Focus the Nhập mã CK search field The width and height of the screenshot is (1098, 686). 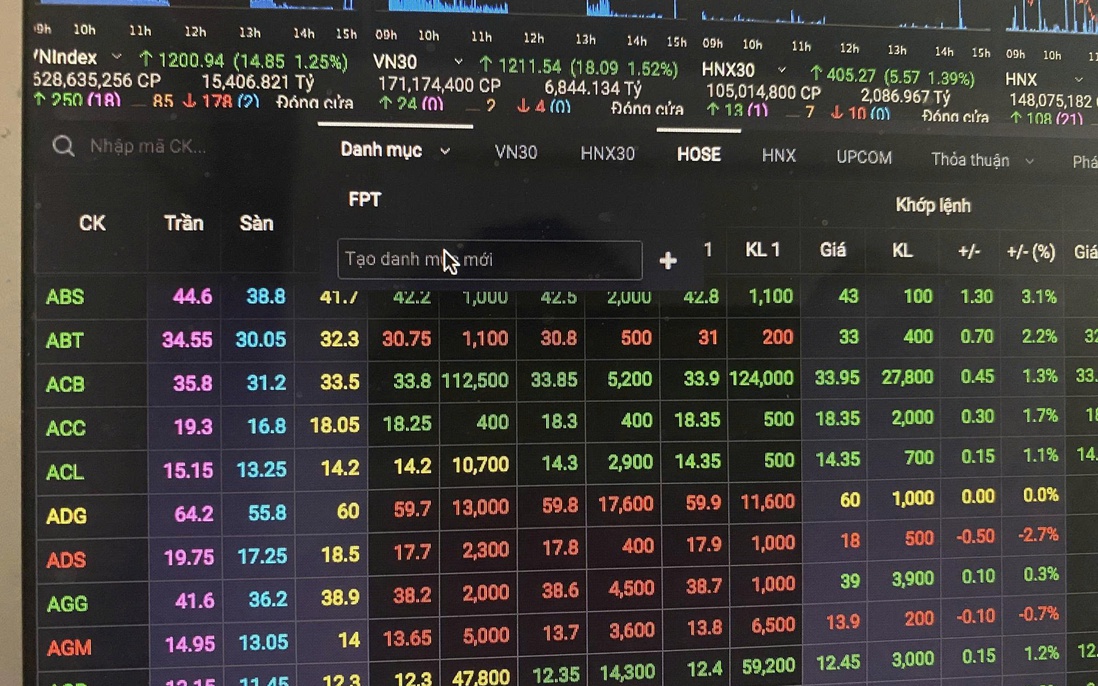tap(148, 146)
